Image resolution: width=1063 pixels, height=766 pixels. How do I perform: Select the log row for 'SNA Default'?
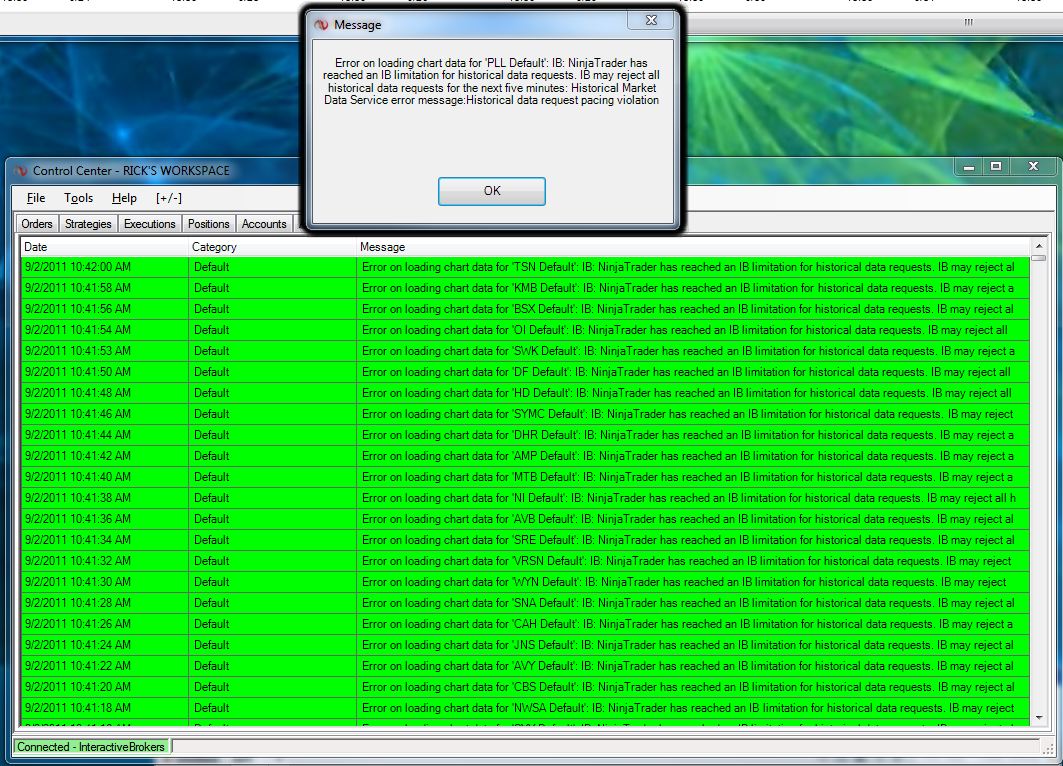[525, 603]
